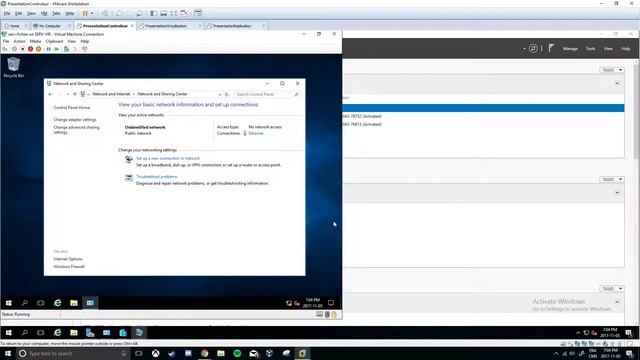Toggle the VMware library sidebar view icon
640x360 pixels.
(x=154, y=13)
